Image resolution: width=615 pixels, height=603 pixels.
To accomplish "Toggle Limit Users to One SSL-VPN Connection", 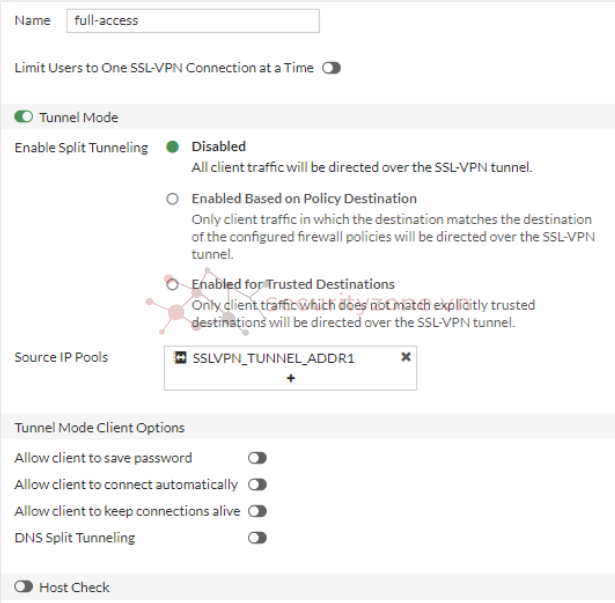I will pos(331,68).
